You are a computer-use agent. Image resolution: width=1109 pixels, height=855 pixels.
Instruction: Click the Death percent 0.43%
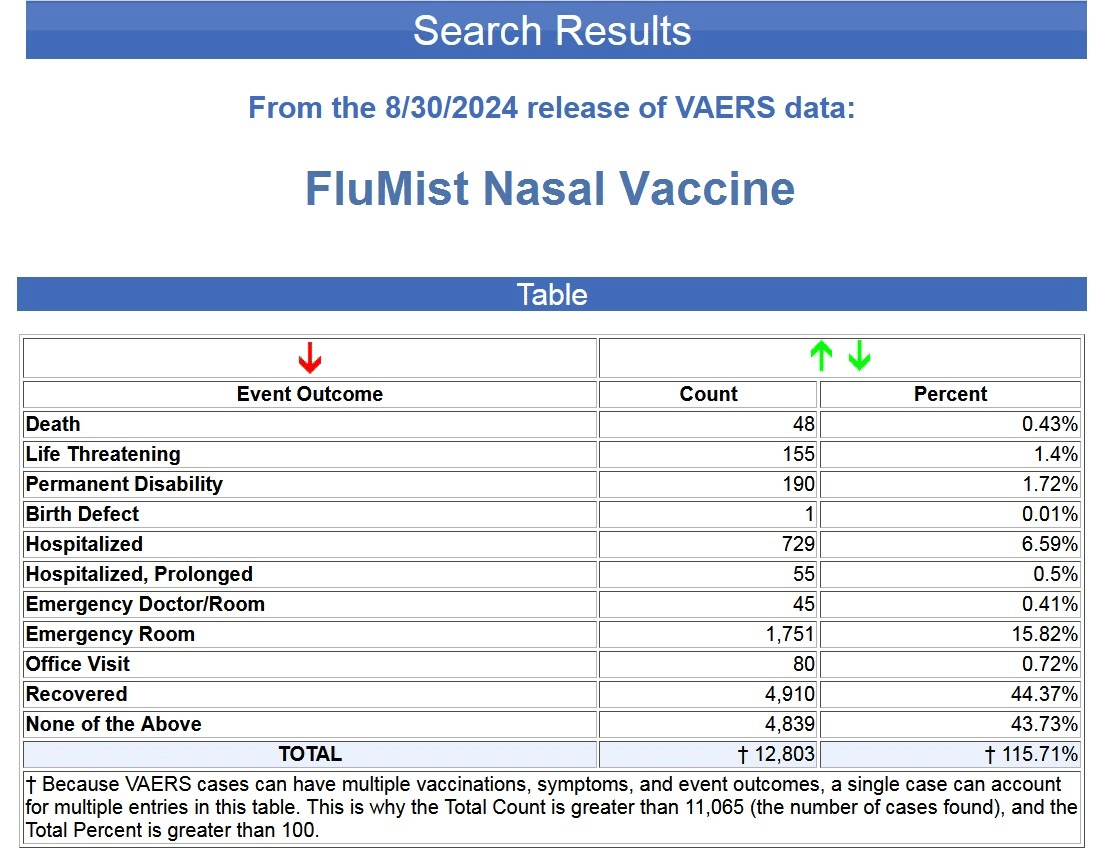[1050, 424]
